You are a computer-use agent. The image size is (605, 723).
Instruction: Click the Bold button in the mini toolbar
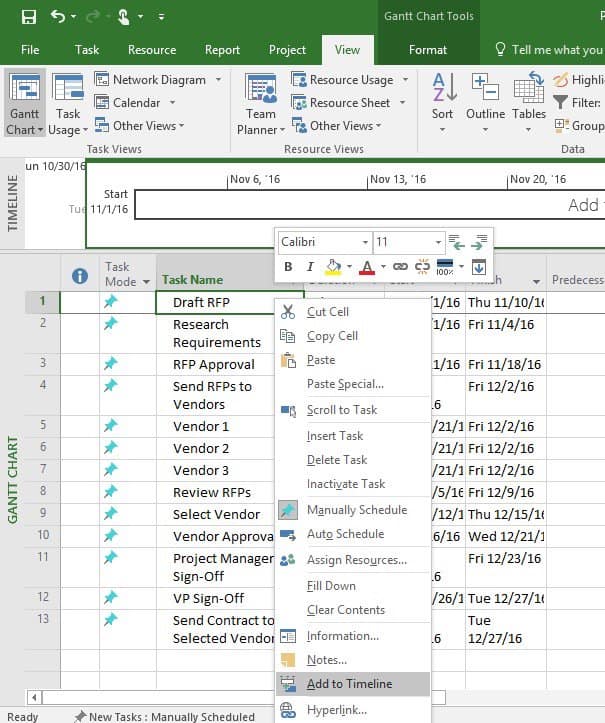(288, 267)
